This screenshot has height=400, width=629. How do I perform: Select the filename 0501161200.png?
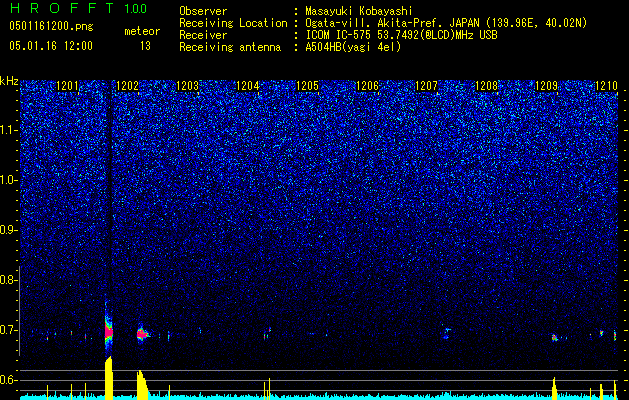(x=51, y=27)
